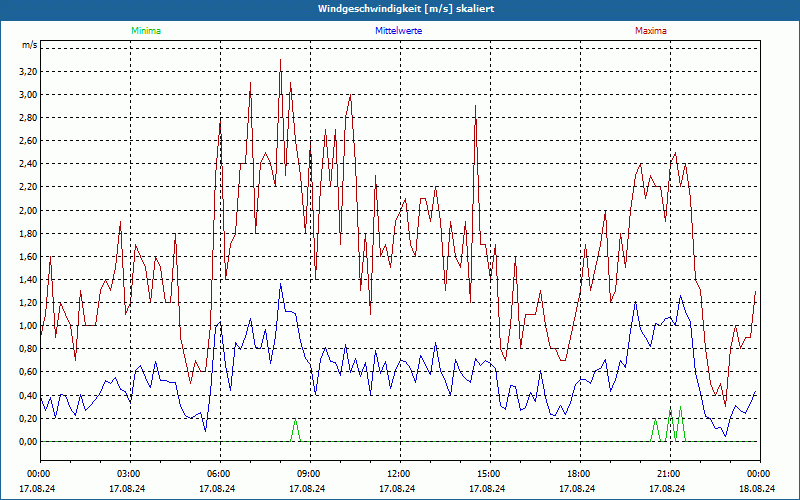The height and width of the screenshot is (500, 800).
Task: Click the 2,20 y-axis value
Action: pyautogui.click(x=28, y=187)
